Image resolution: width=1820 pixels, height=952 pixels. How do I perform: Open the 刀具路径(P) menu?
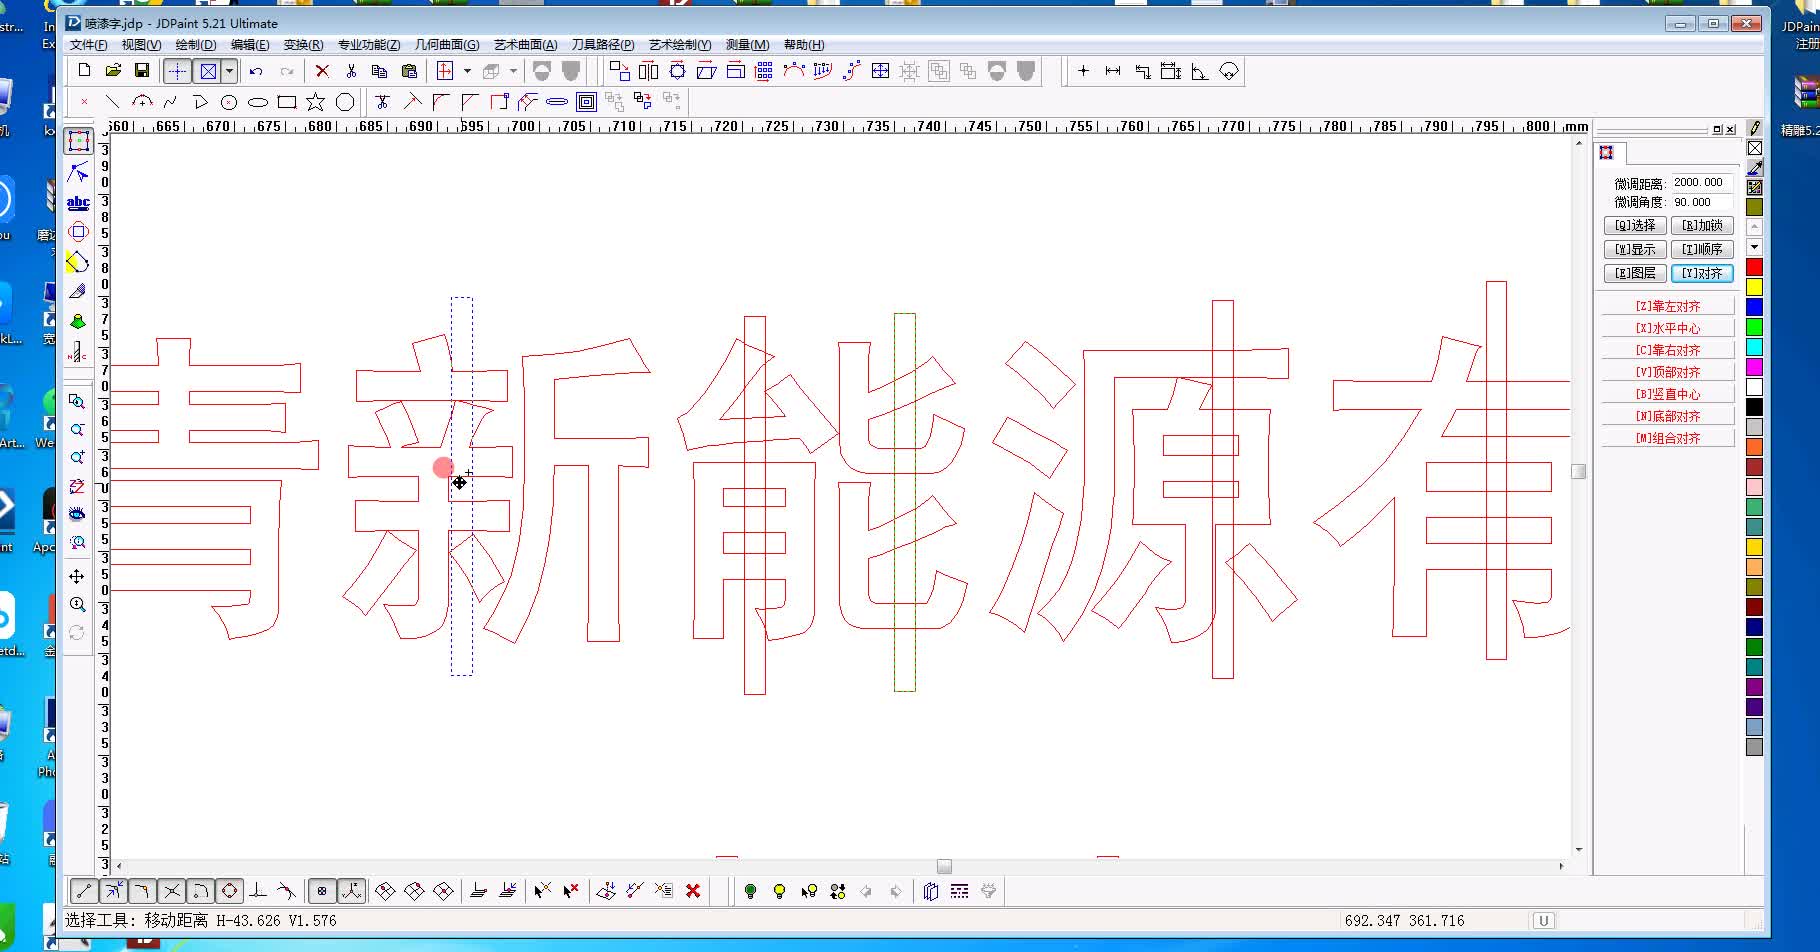pos(600,45)
